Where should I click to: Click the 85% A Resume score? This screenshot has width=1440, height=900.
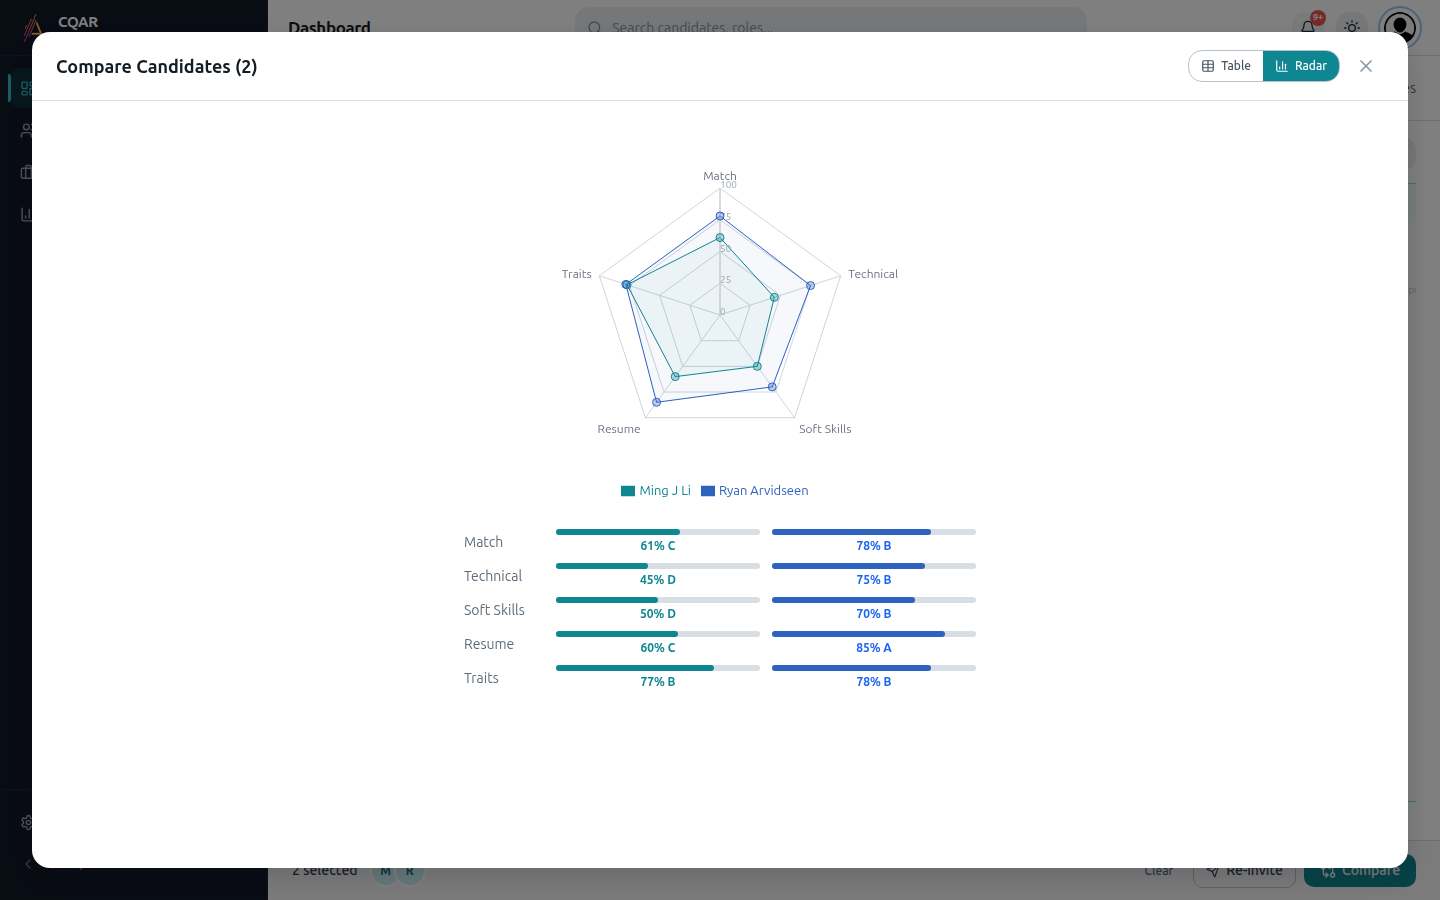(874, 648)
